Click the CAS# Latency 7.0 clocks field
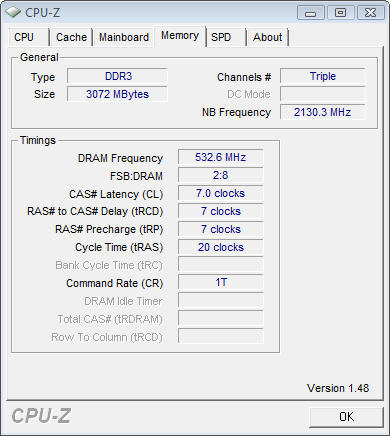Screen dimensions: 390x436 [220, 193]
